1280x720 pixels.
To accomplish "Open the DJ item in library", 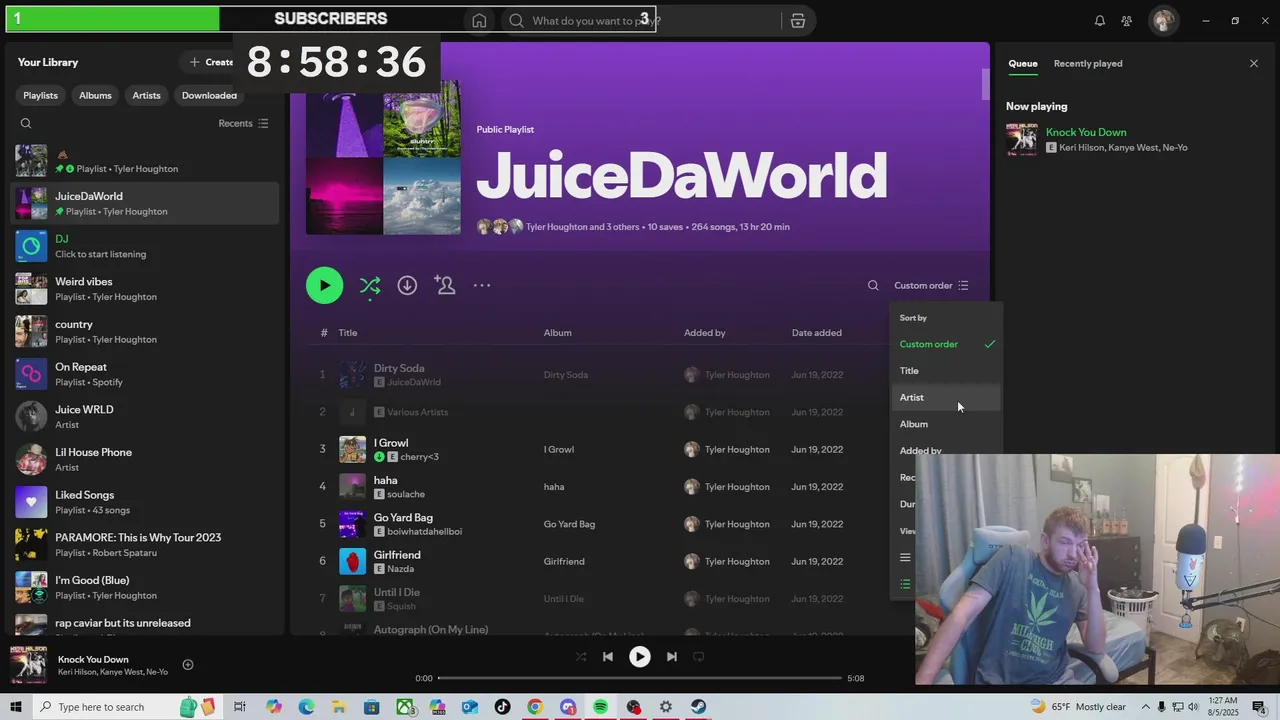I will pos(145,246).
